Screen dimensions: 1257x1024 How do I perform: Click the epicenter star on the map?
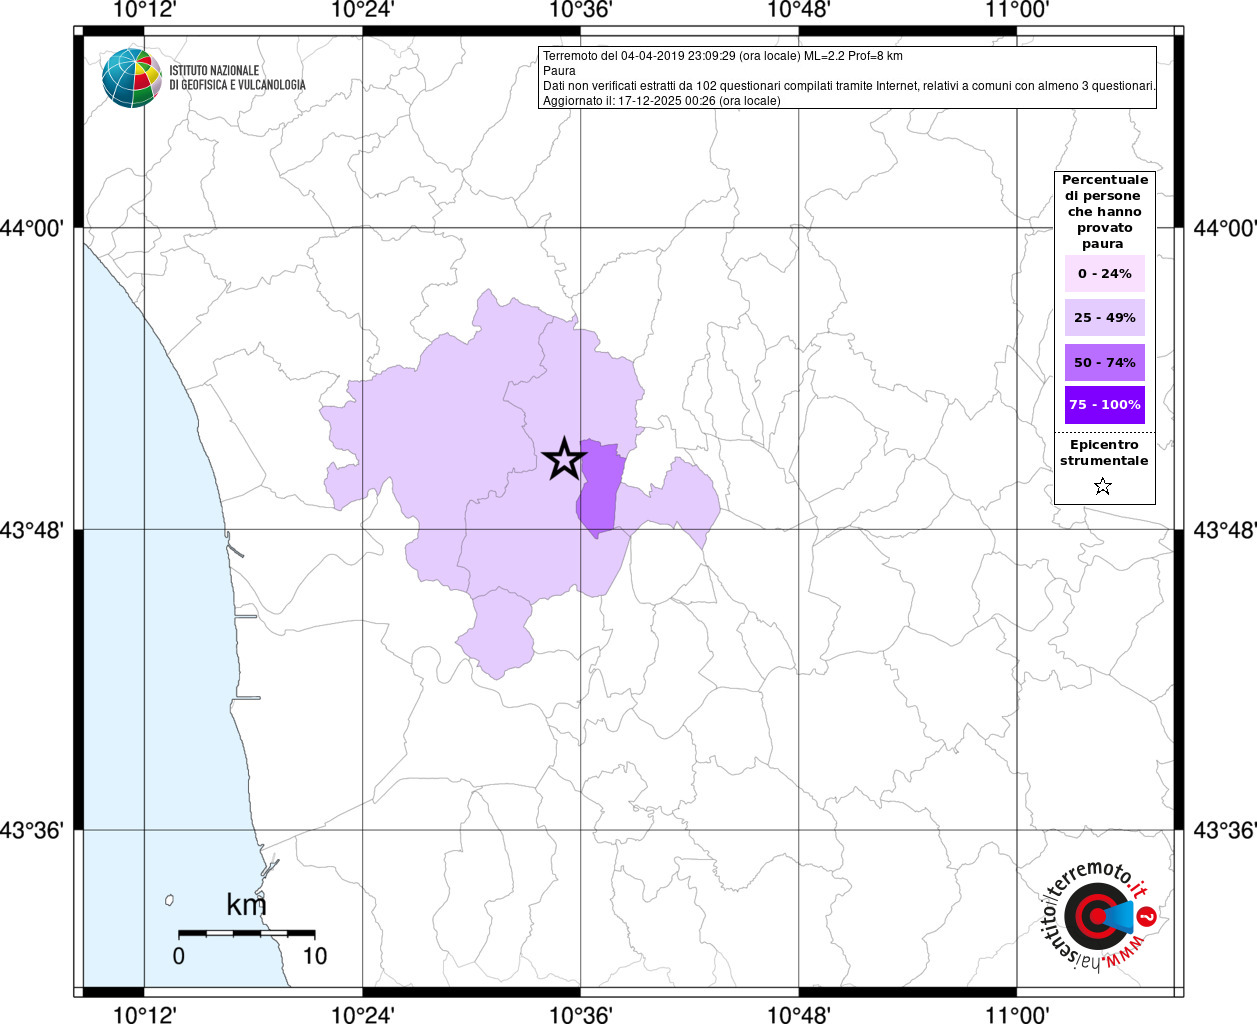[x=563, y=459]
